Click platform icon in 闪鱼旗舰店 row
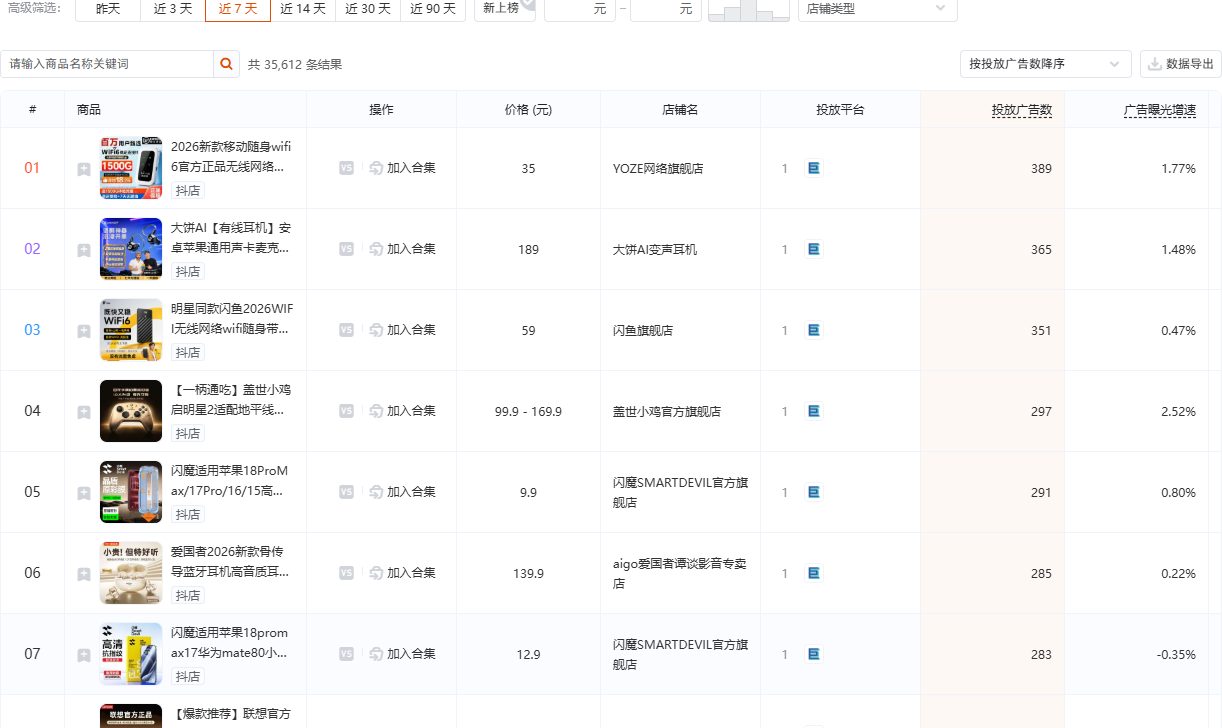The image size is (1222, 728). (x=814, y=330)
